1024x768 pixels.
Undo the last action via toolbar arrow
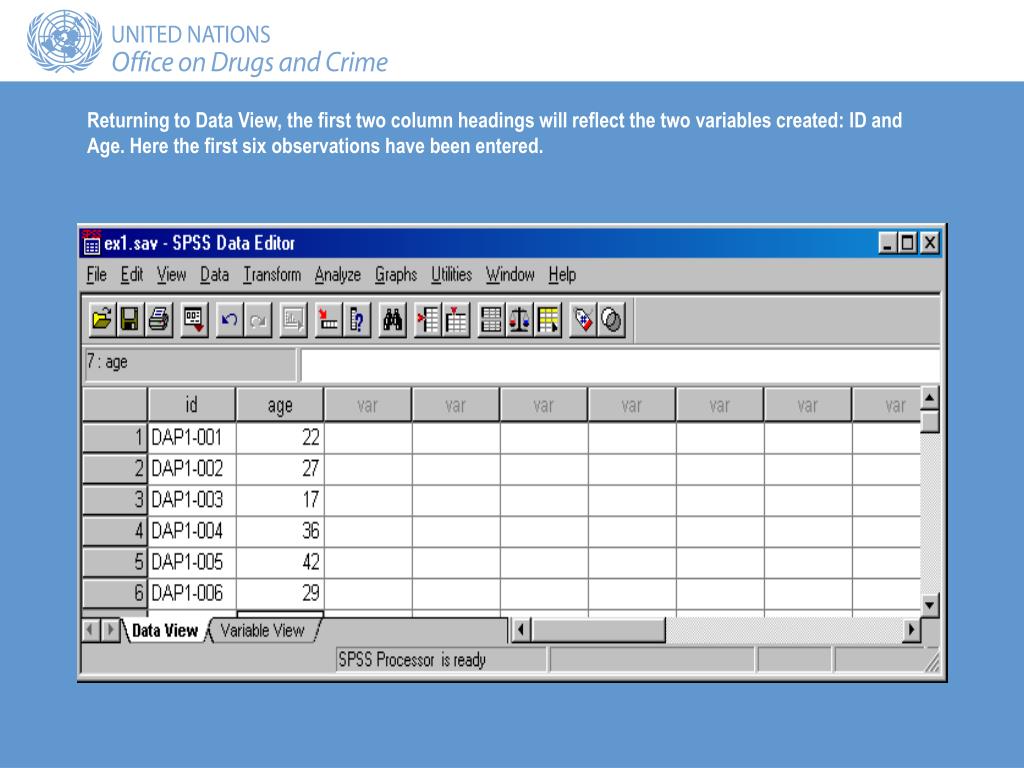229,319
